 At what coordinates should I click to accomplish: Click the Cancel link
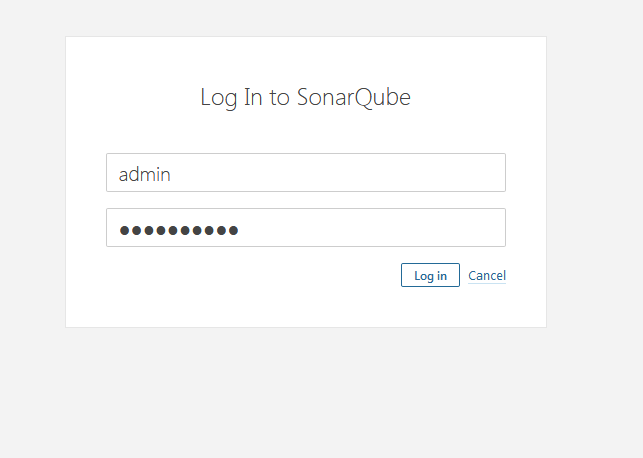coord(487,275)
